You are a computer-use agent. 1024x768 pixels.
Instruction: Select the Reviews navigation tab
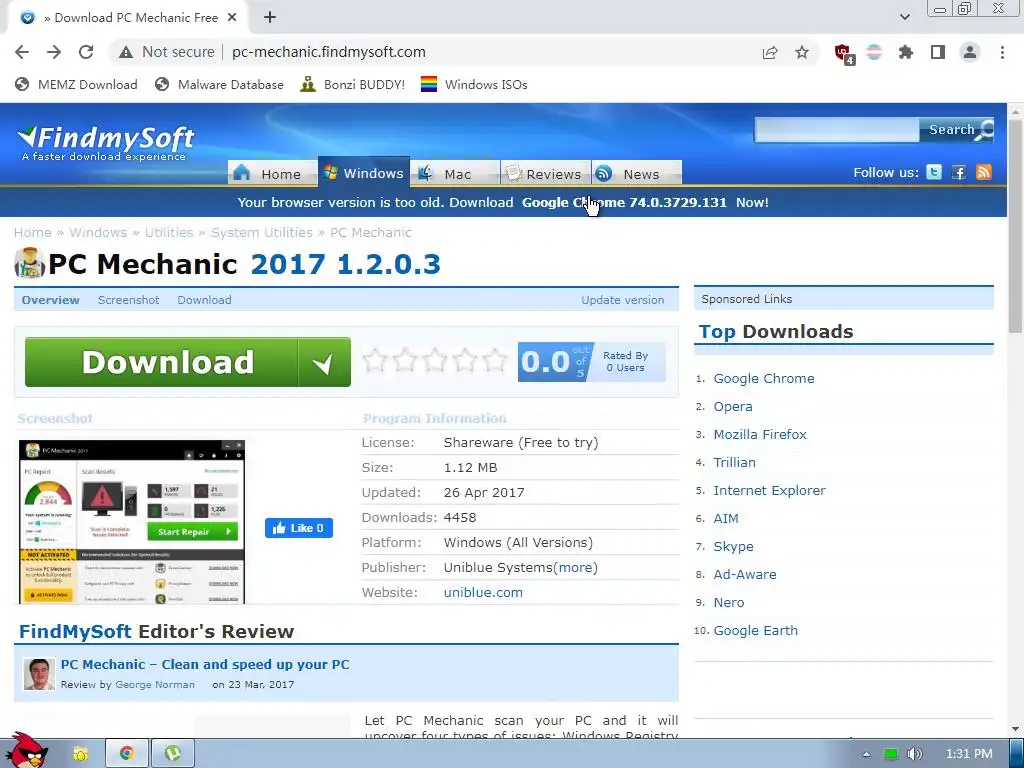(545, 174)
